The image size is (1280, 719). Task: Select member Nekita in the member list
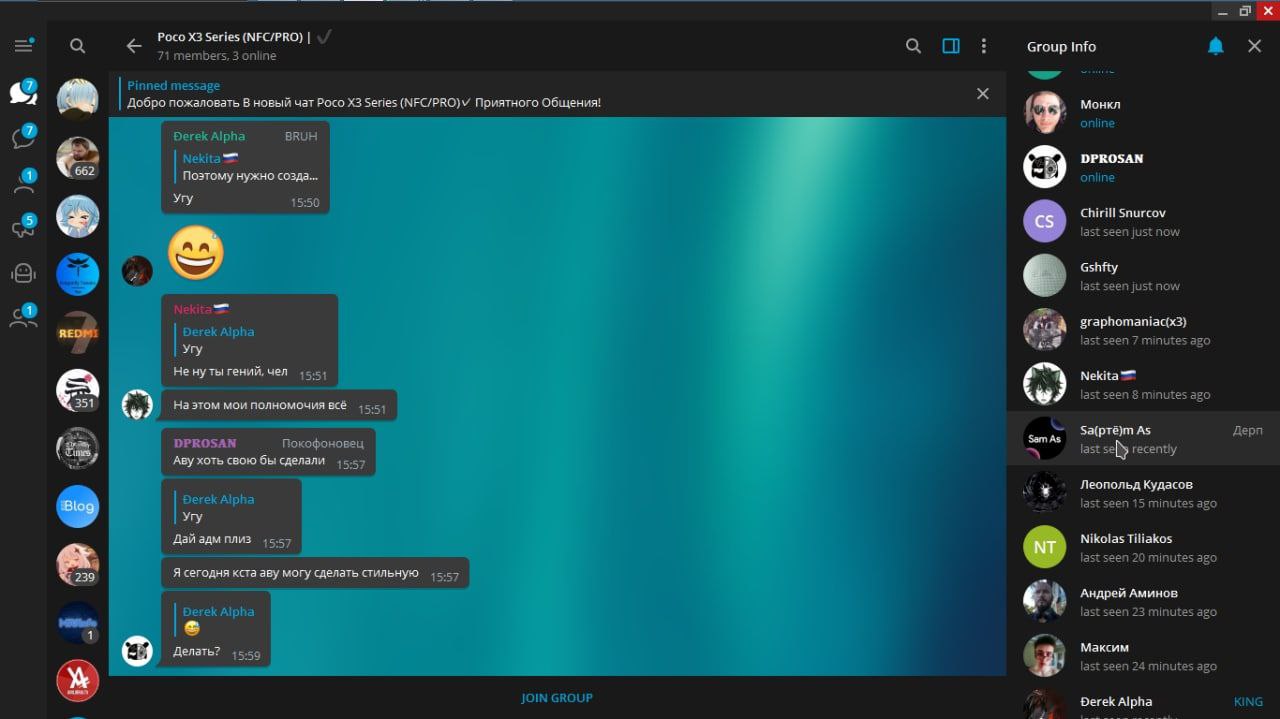coord(1143,384)
